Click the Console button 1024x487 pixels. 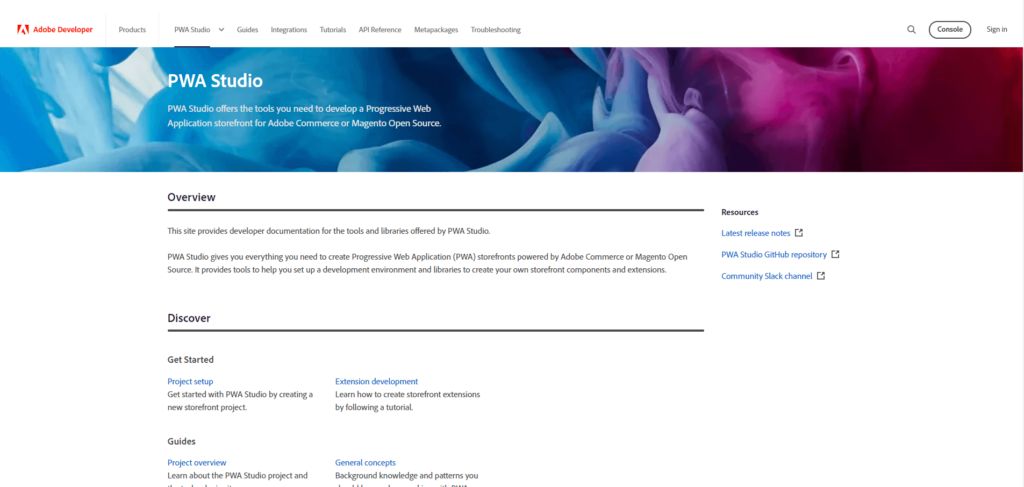pyautogui.click(x=950, y=29)
